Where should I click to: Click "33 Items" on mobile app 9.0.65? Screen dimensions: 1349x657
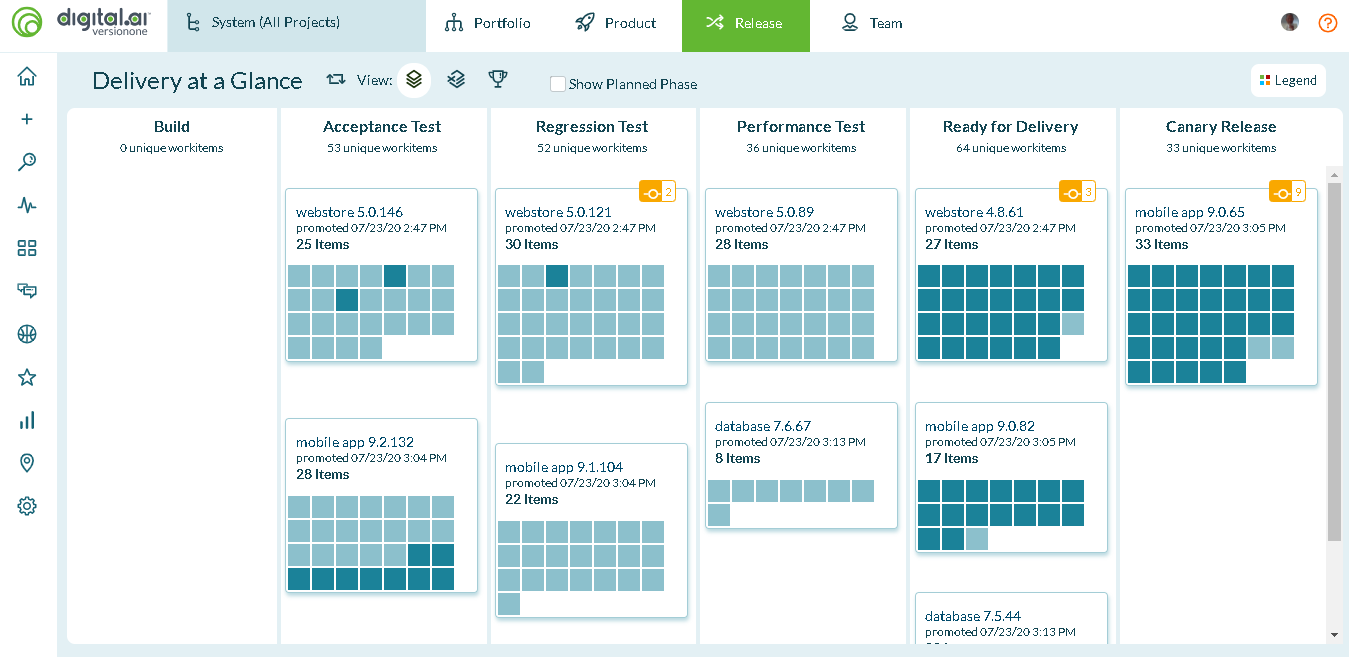pyautogui.click(x=1162, y=244)
